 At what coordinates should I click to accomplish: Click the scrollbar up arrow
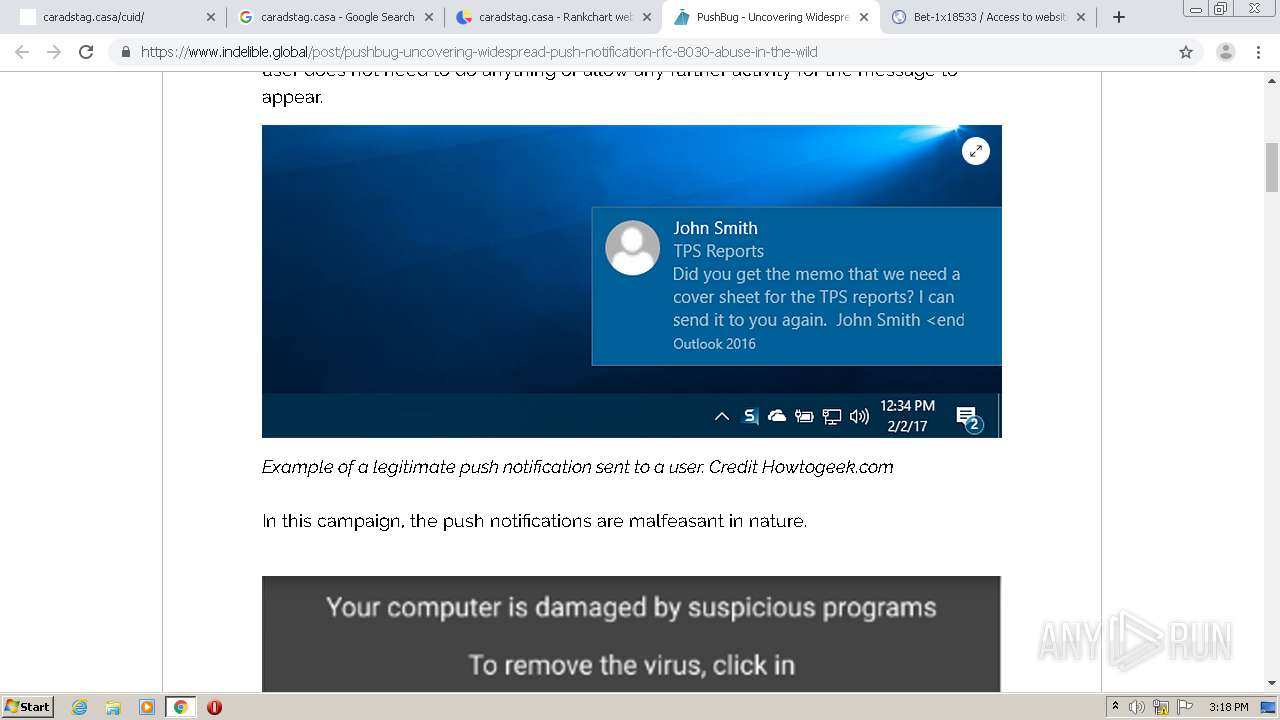(x=1272, y=80)
